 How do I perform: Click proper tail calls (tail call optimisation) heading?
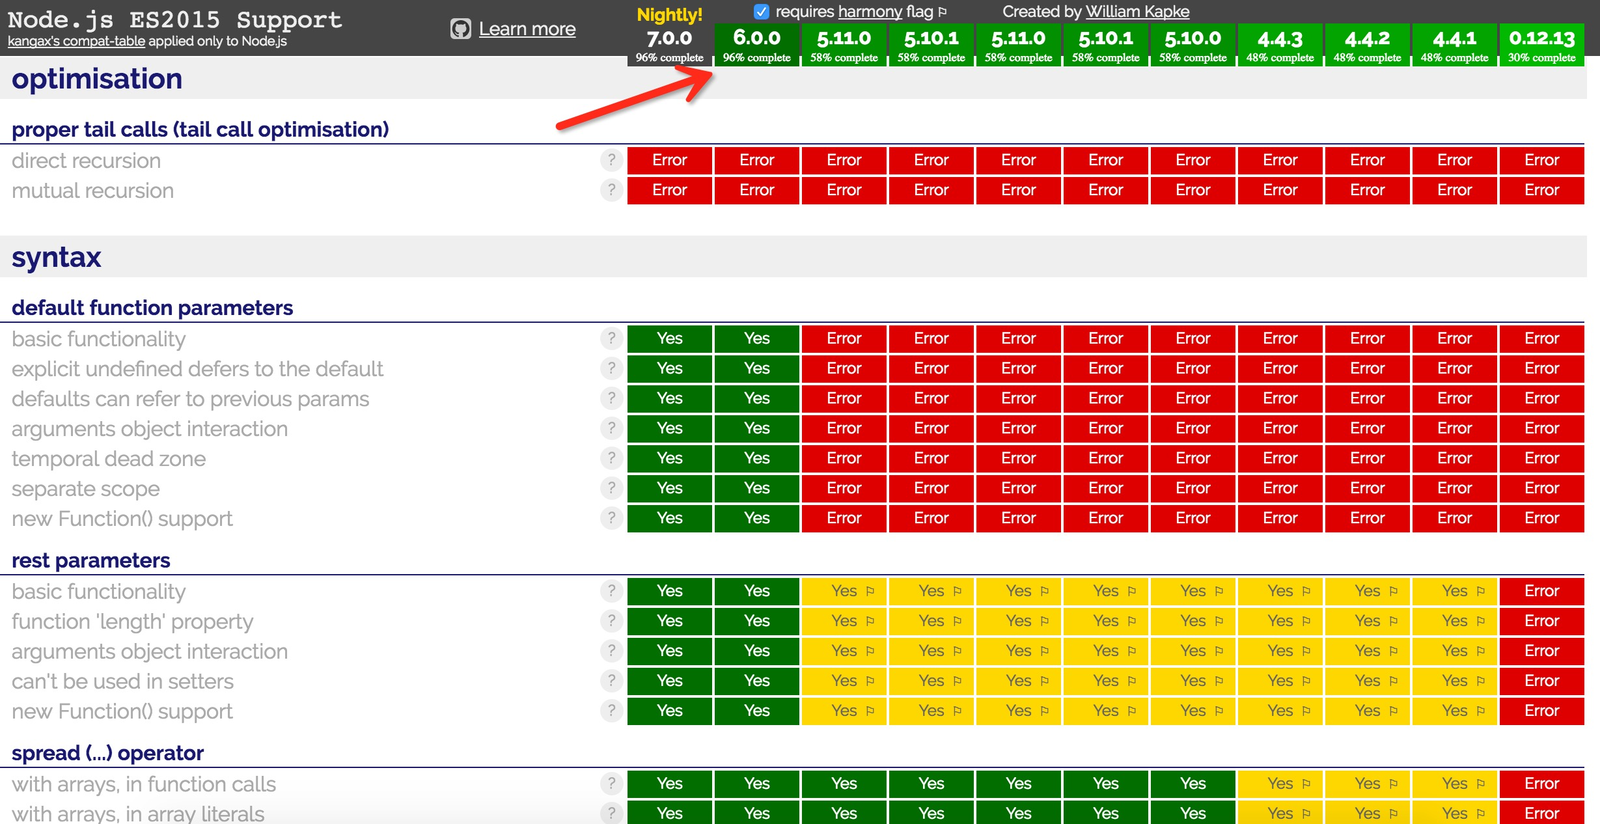[x=200, y=129]
